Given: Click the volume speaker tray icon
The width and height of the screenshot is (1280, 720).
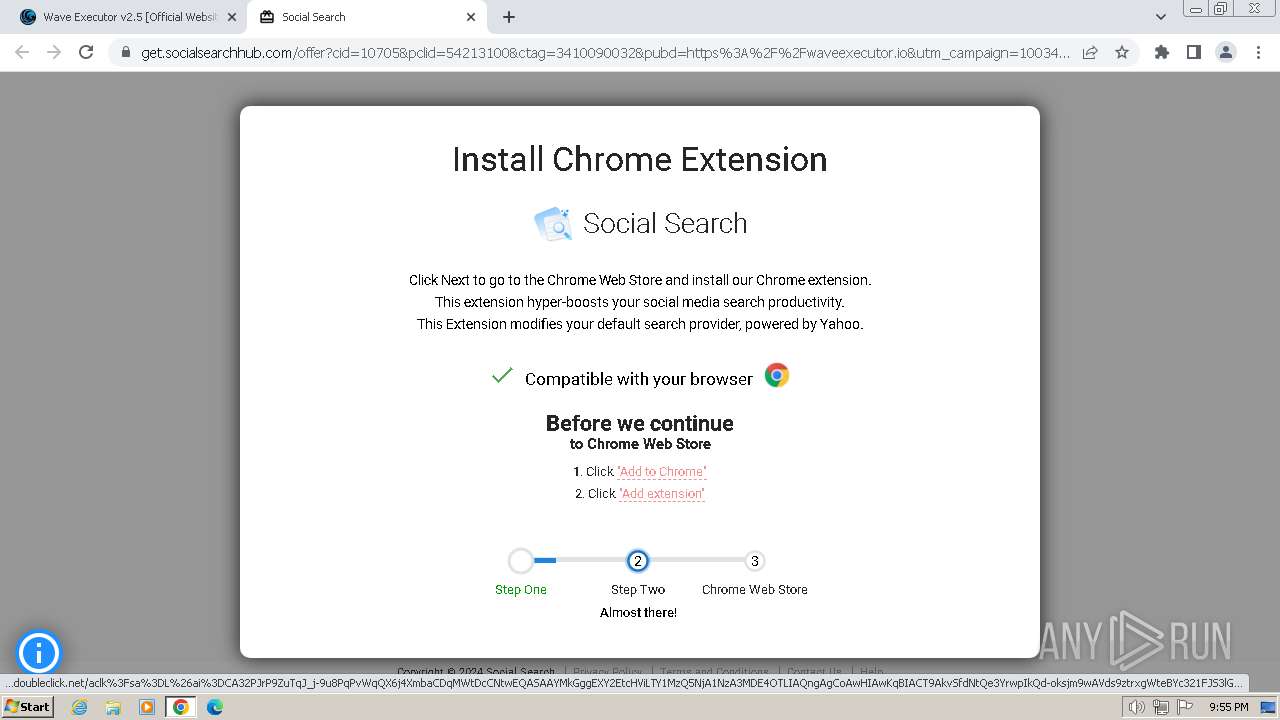Looking at the screenshot, I should [x=1137, y=707].
